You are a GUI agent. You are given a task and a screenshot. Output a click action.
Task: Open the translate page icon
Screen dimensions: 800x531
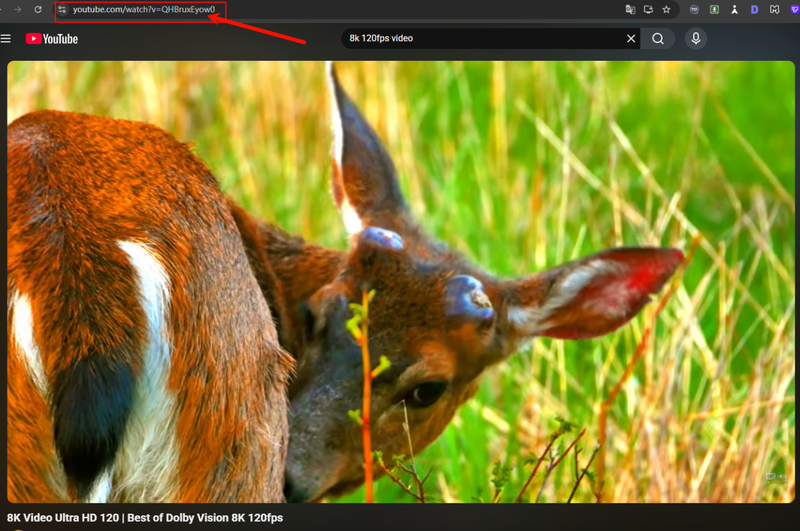tap(631, 10)
